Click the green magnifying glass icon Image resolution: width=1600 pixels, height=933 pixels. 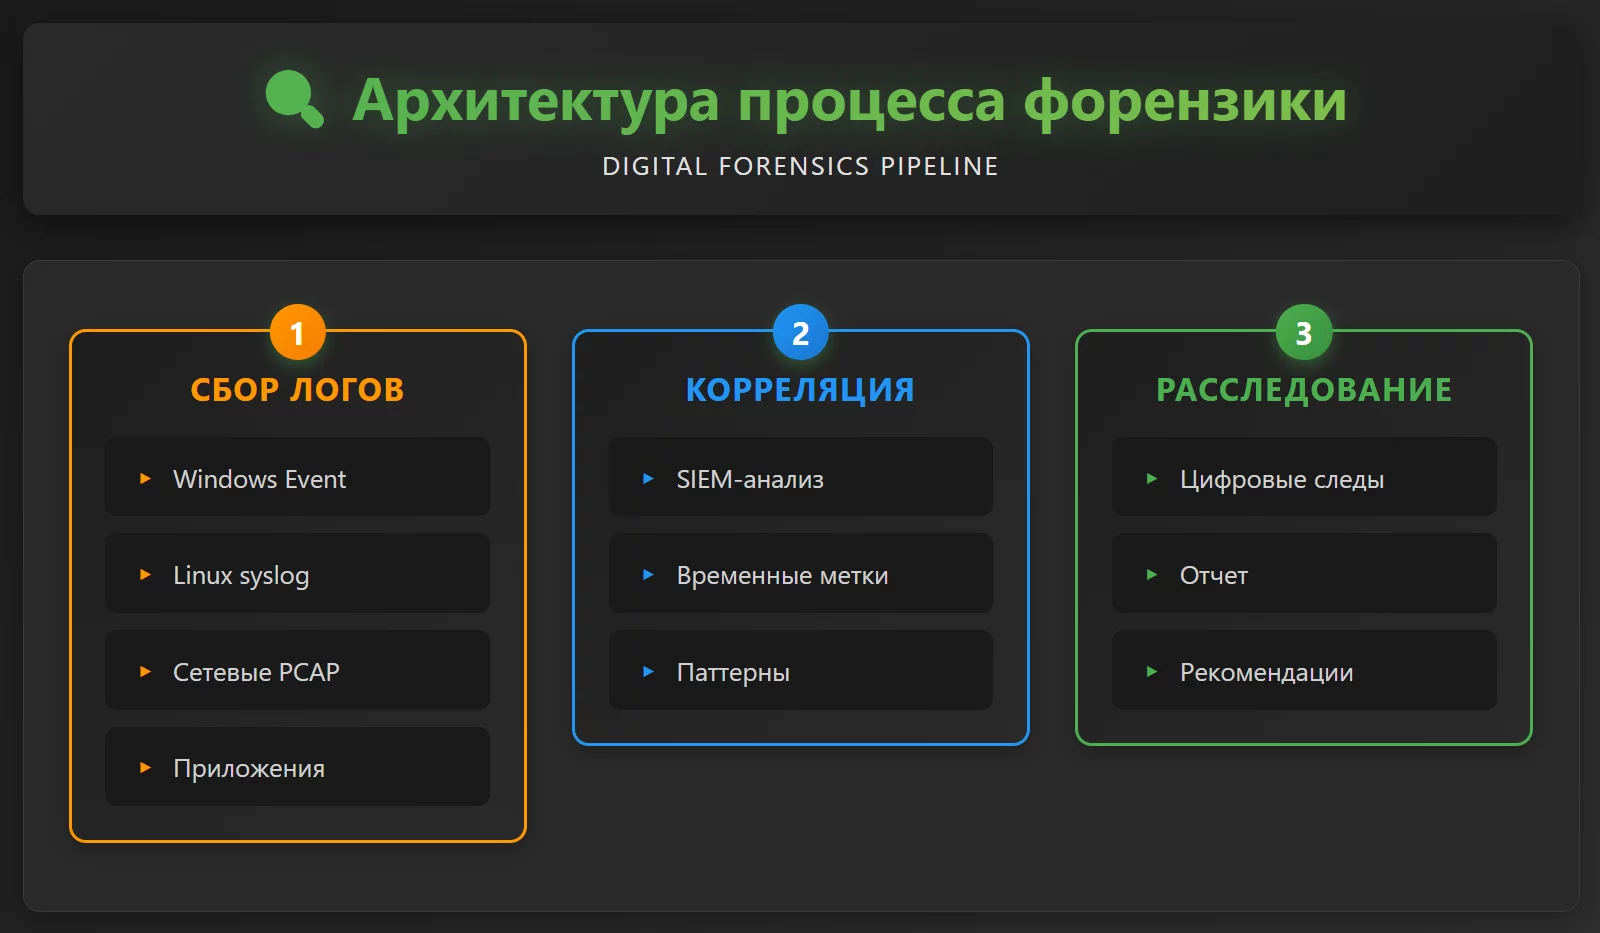point(295,99)
